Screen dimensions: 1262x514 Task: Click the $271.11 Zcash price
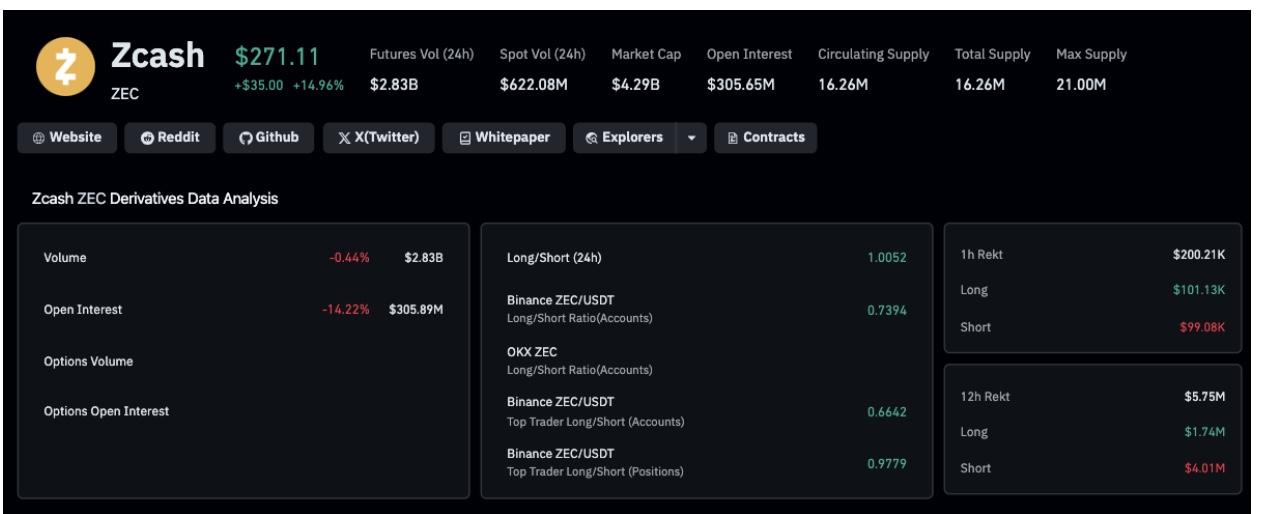click(x=277, y=57)
